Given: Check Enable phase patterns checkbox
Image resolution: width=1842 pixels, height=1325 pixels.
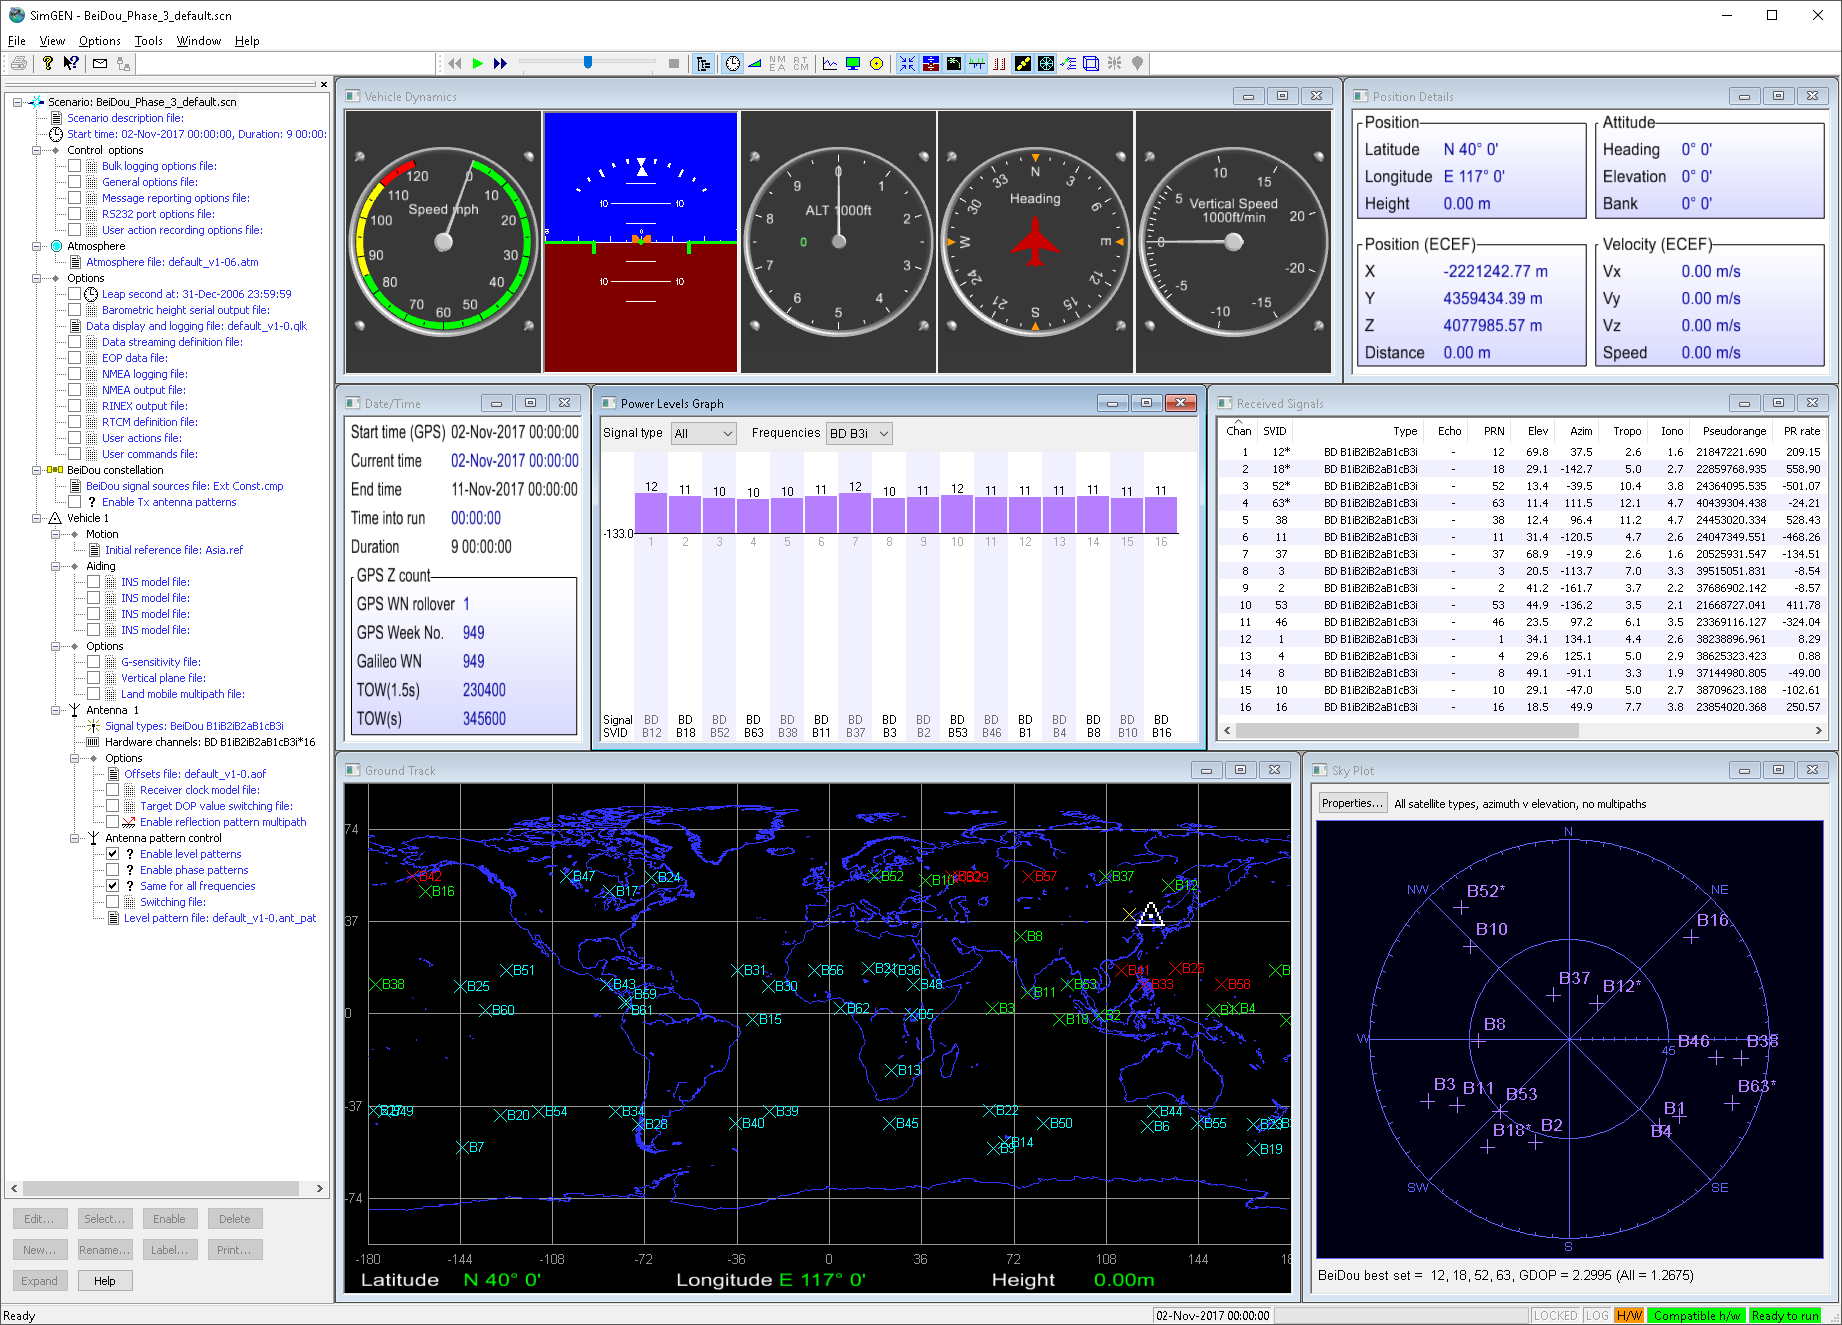Looking at the screenshot, I should (113, 870).
